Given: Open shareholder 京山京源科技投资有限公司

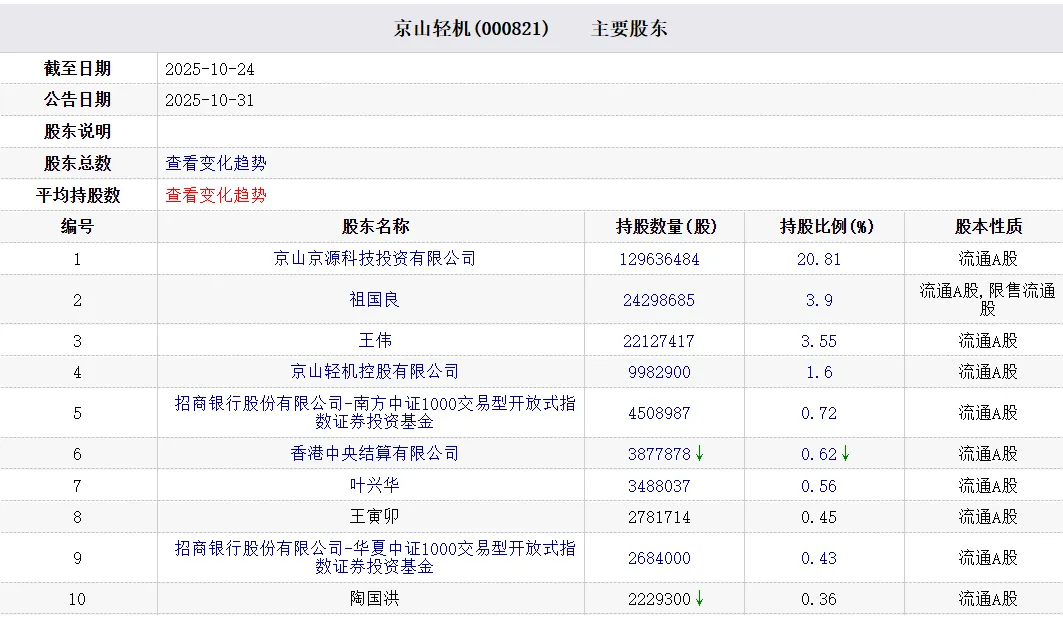Looking at the screenshot, I should coord(374,258).
